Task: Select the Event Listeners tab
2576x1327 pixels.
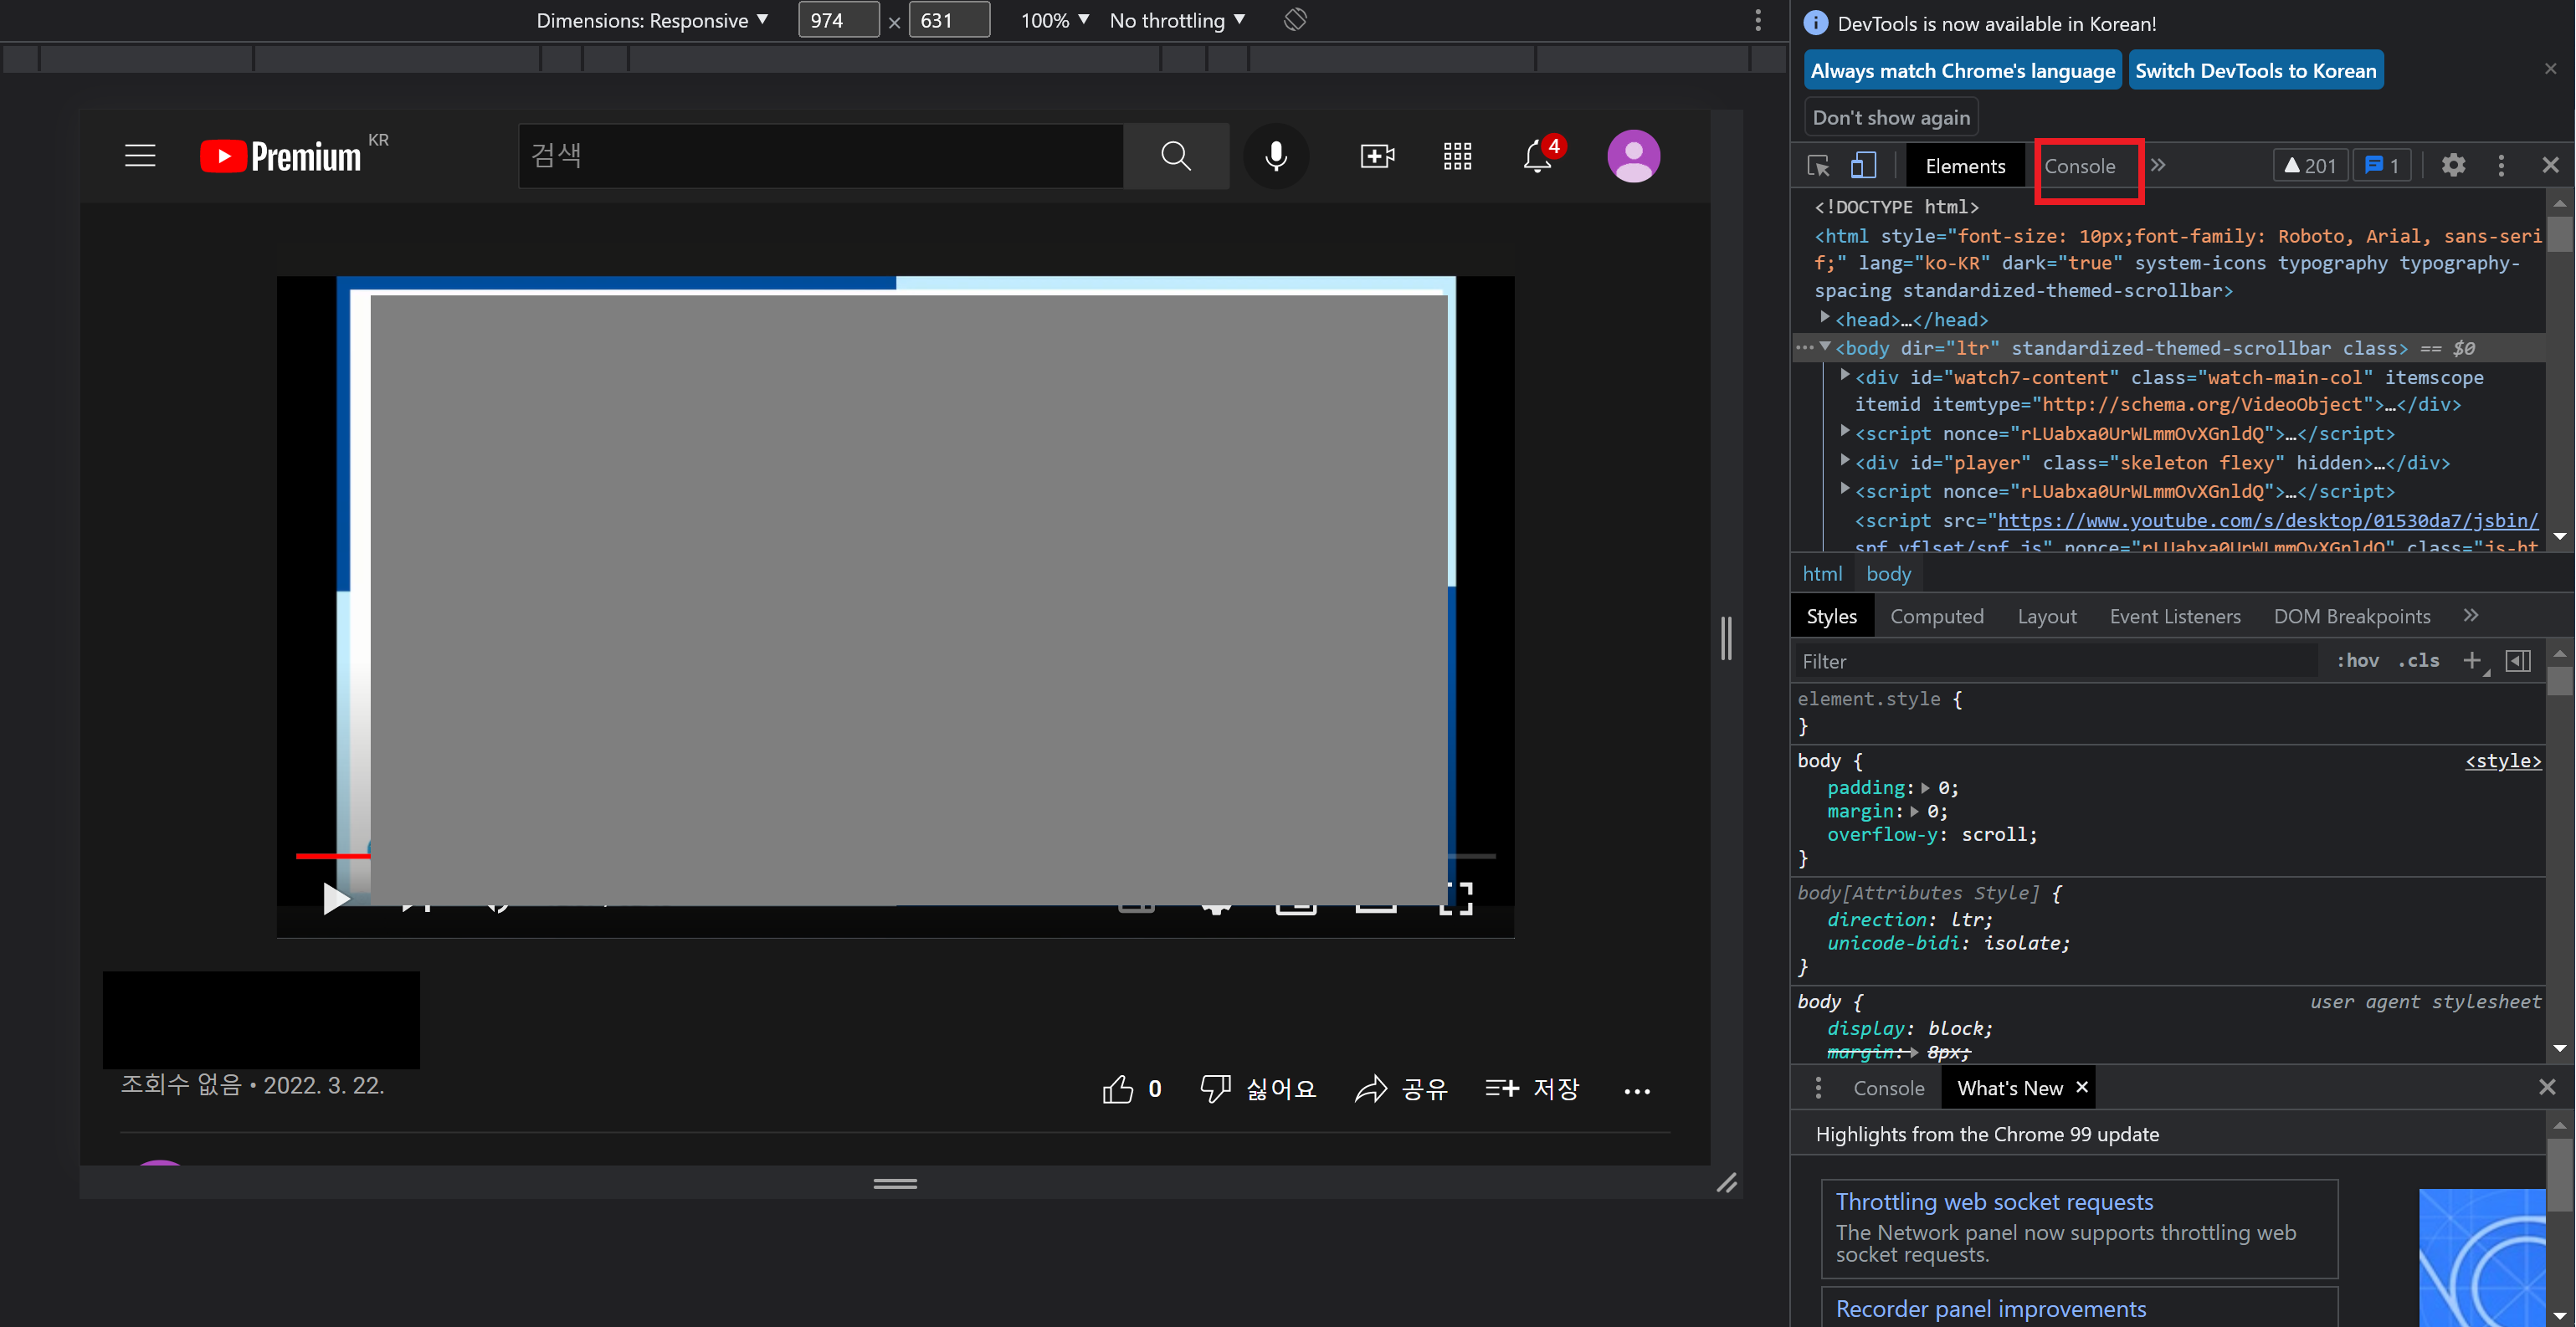Action: click(x=2174, y=617)
